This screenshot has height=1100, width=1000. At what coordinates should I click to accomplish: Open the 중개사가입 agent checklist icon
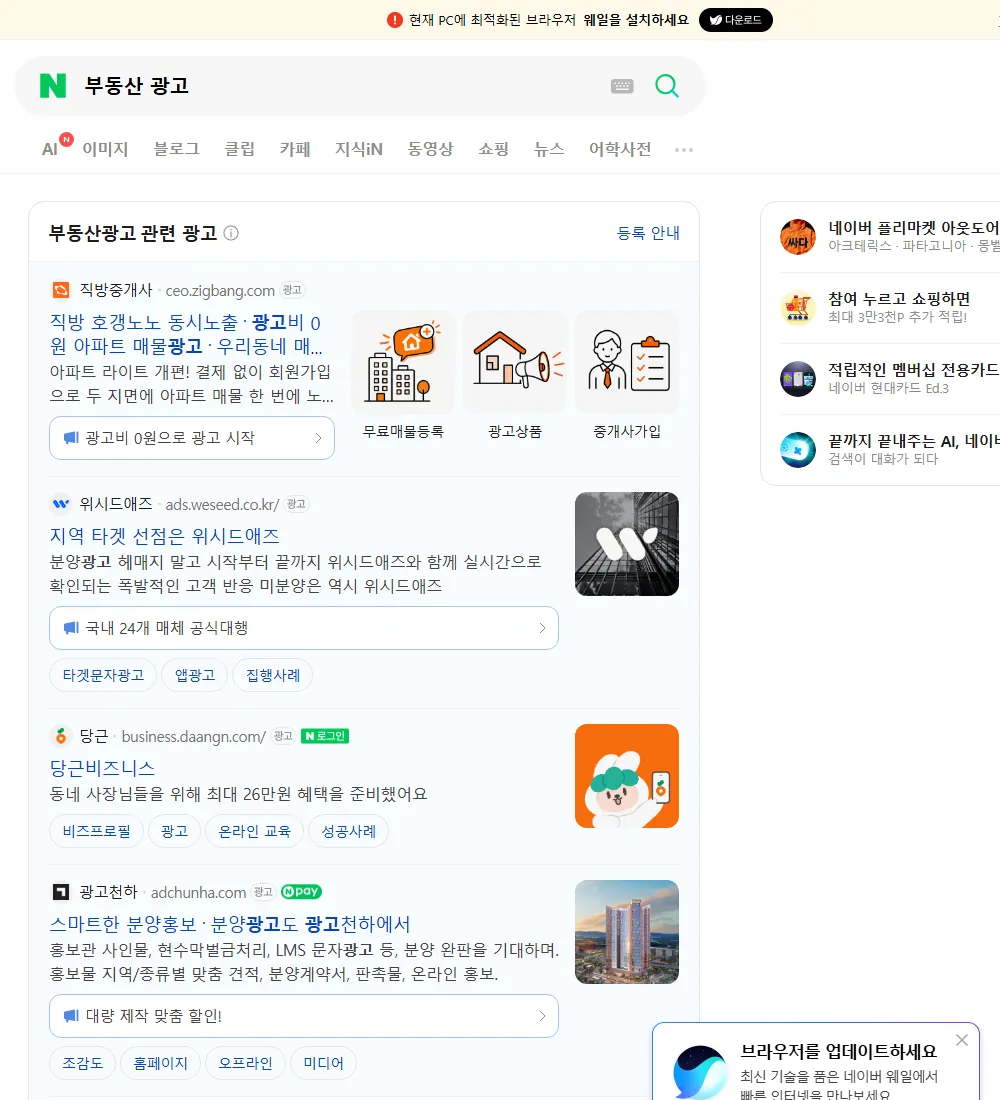pos(627,362)
